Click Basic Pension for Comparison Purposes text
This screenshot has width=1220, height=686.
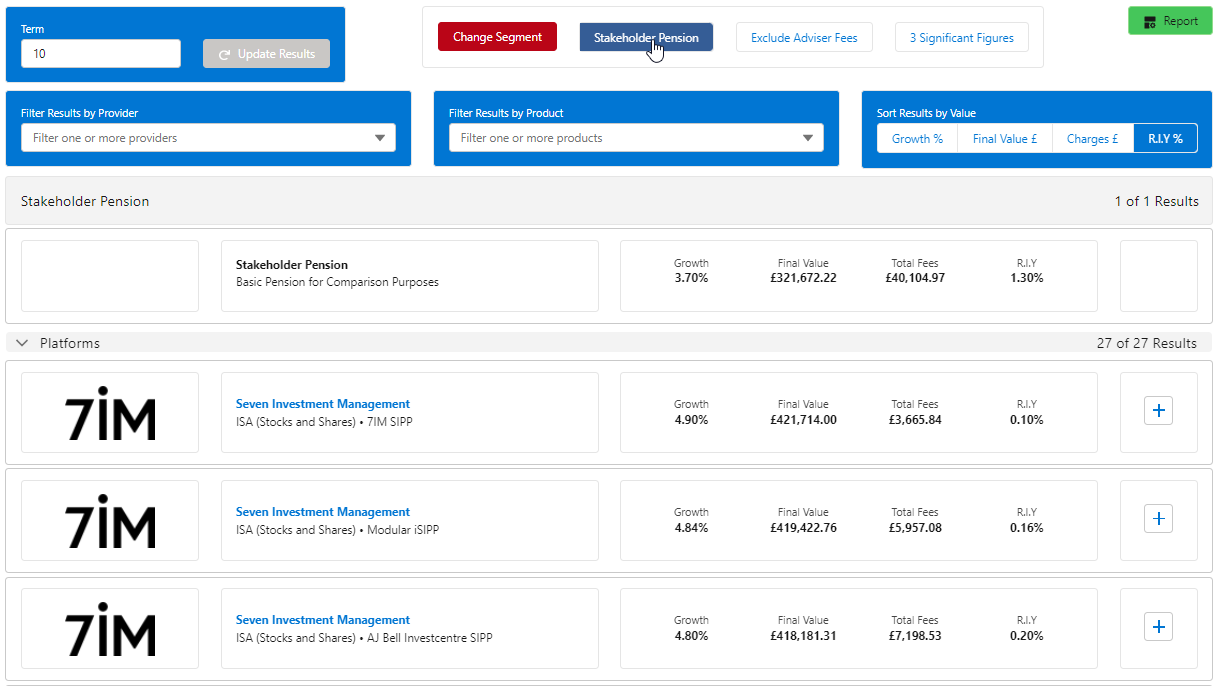pos(337,282)
